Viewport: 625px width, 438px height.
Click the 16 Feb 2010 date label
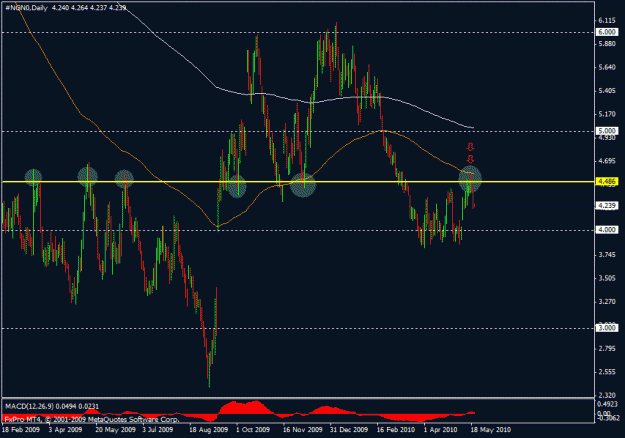click(x=396, y=430)
